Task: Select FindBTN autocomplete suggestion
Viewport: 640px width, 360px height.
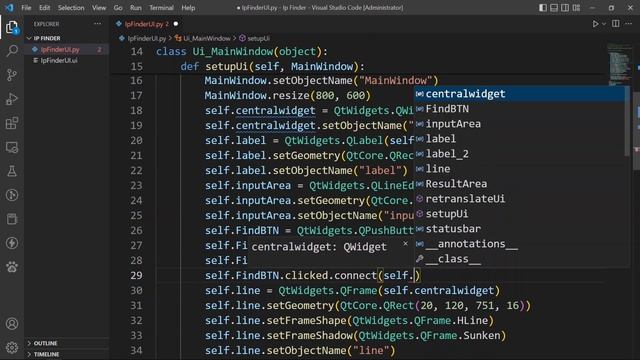Action: pyautogui.click(x=520, y=109)
